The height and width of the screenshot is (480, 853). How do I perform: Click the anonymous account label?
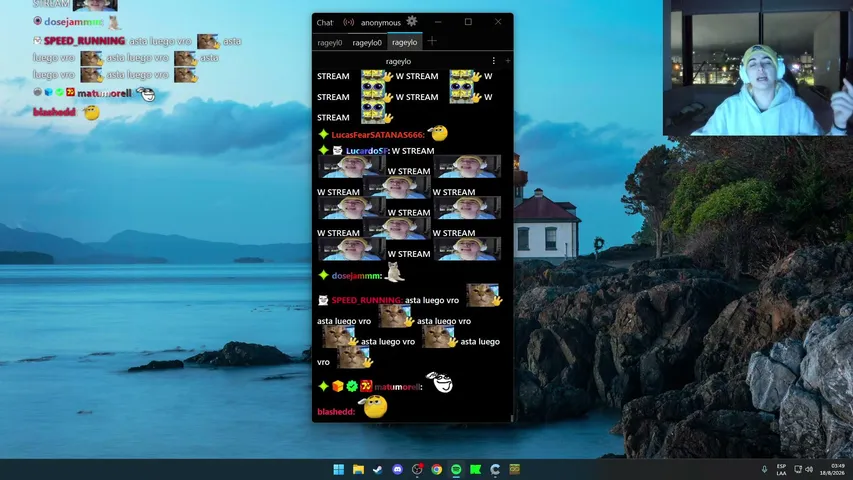tap(380, 22)
